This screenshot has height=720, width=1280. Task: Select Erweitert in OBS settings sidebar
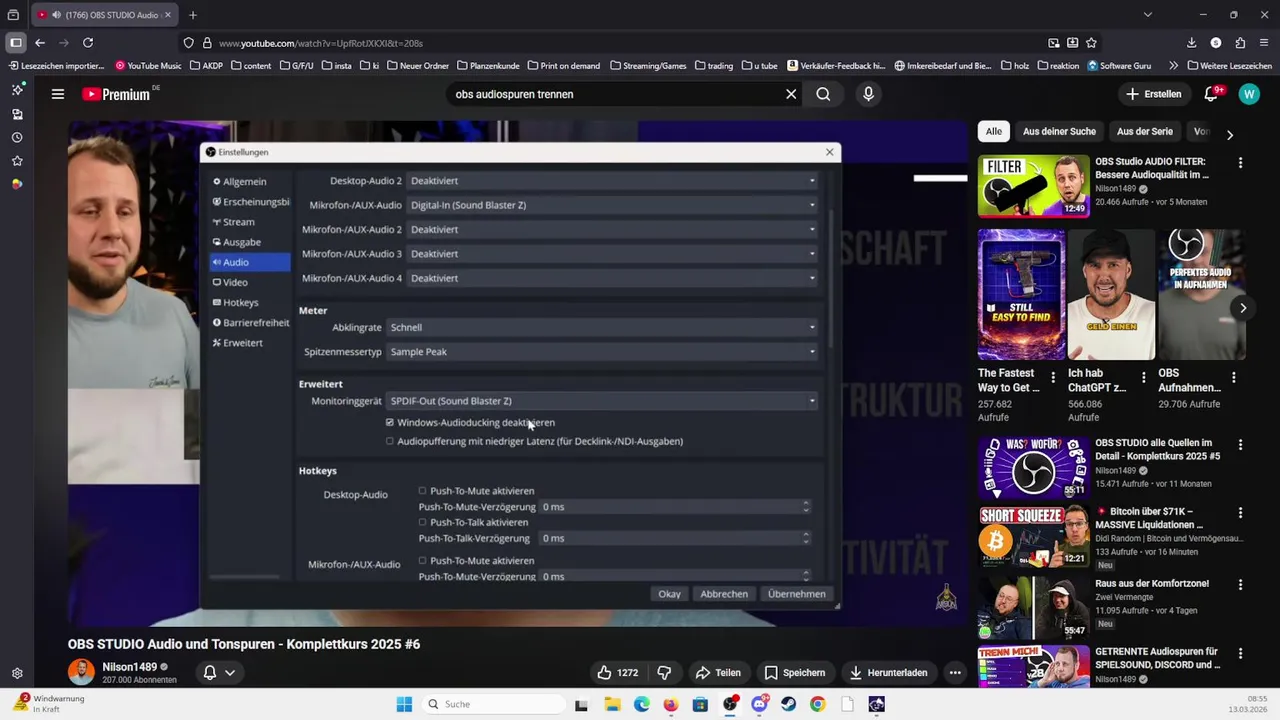click(242, 343)
